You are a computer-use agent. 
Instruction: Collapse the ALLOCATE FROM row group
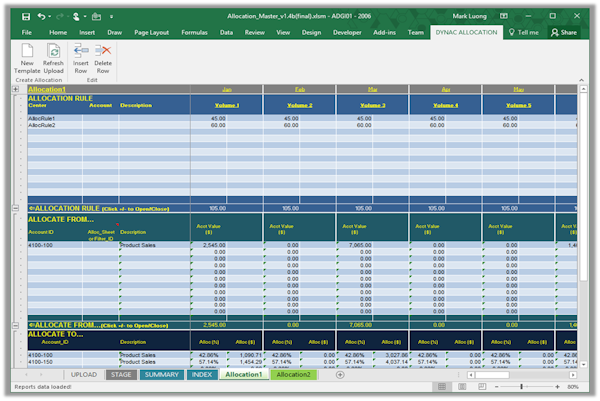pos(16,325)
